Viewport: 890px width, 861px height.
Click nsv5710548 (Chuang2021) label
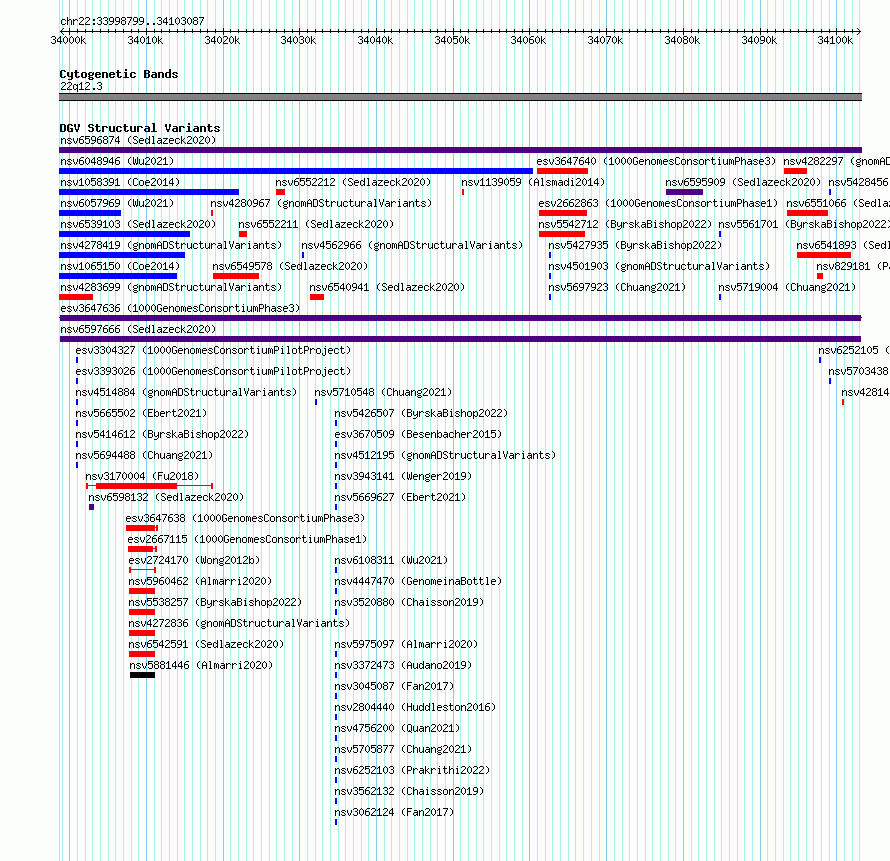coord(383,392)
